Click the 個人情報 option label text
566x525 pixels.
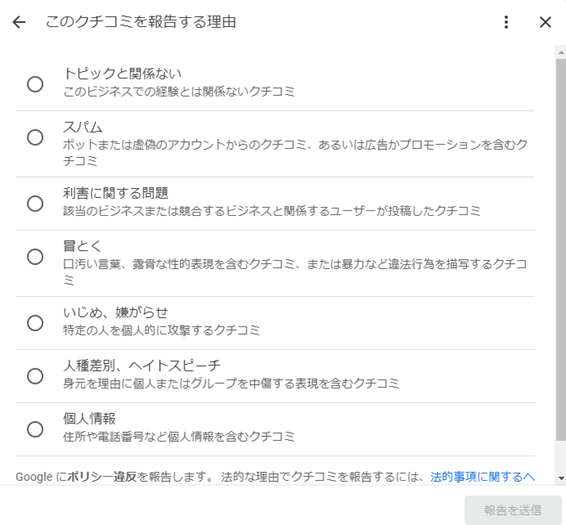click(90, 419)
